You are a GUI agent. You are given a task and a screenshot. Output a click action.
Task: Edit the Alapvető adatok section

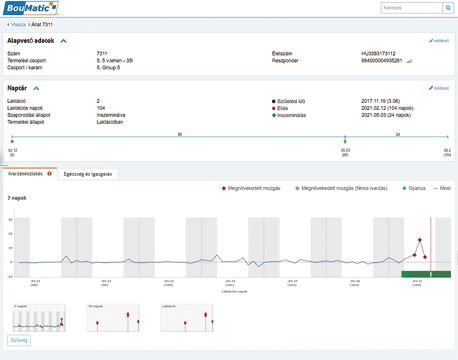click(x=439, y=41)
